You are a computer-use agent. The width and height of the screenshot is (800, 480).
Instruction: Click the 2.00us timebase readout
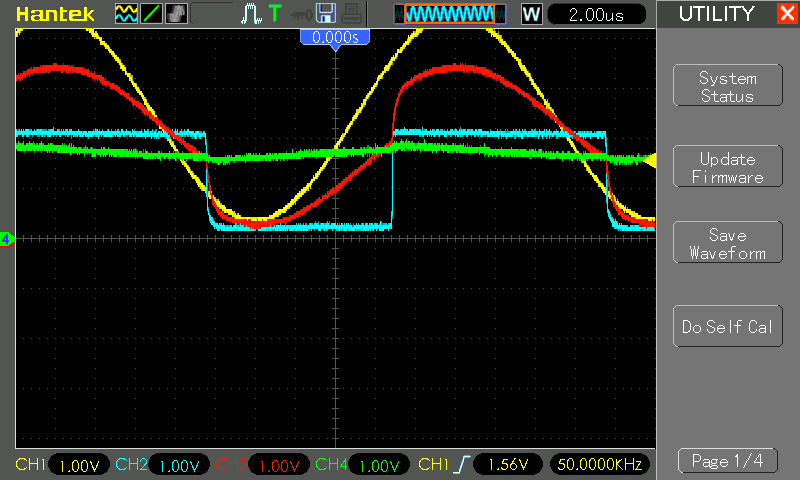[x=596, y=14]
